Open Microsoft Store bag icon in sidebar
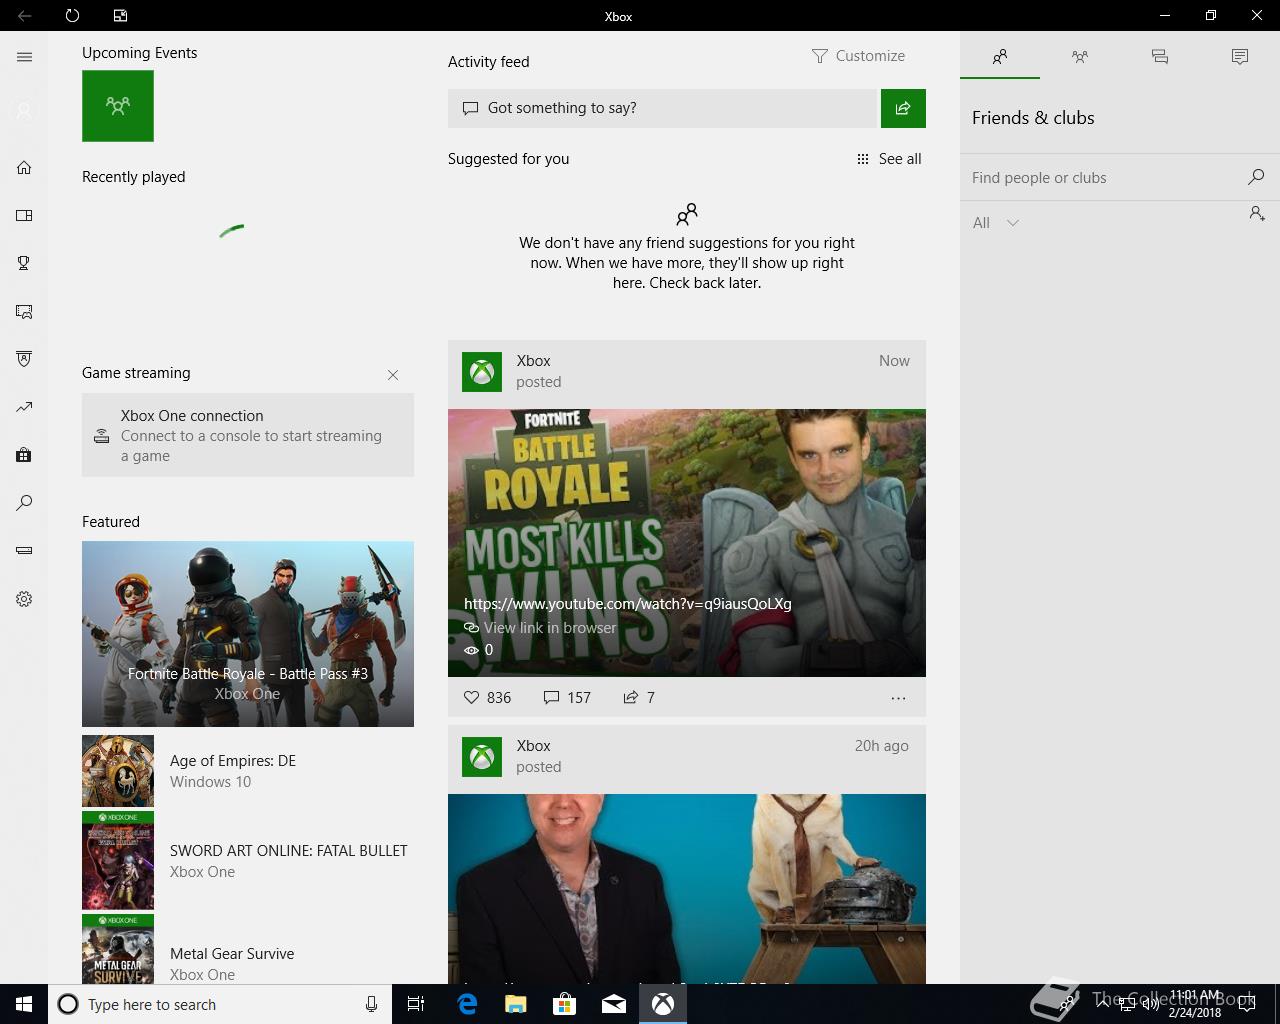The height and width of the screenshot is (1024, 1280). point(24,455)
